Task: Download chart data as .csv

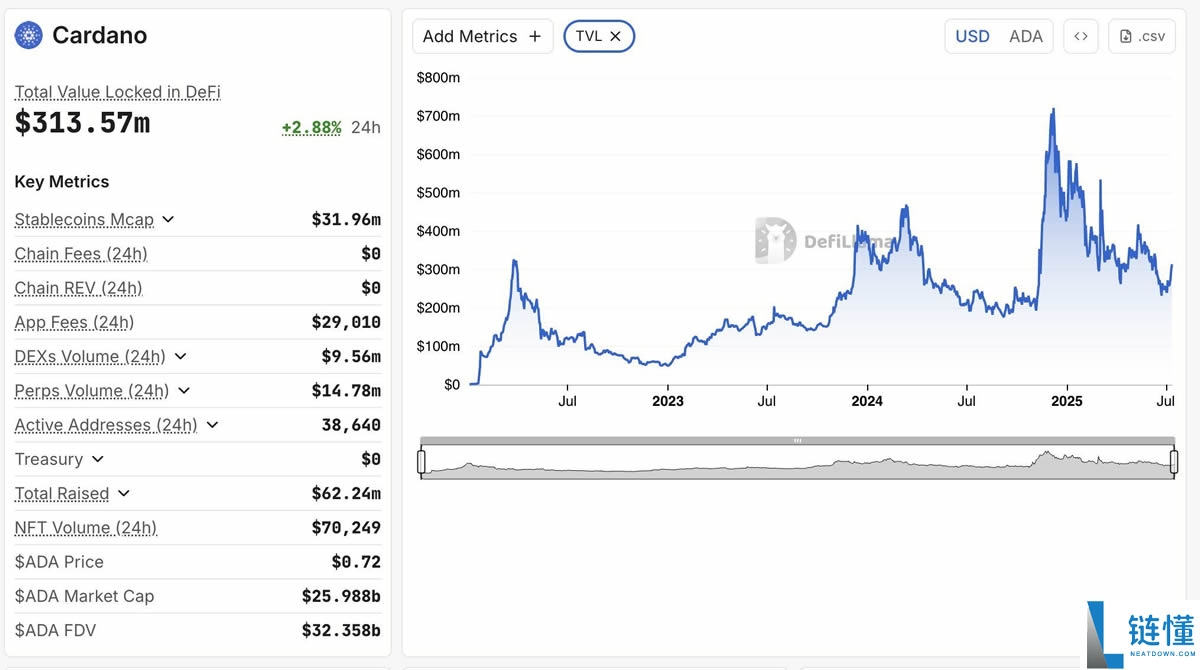Action: [x=1142, y=37]
